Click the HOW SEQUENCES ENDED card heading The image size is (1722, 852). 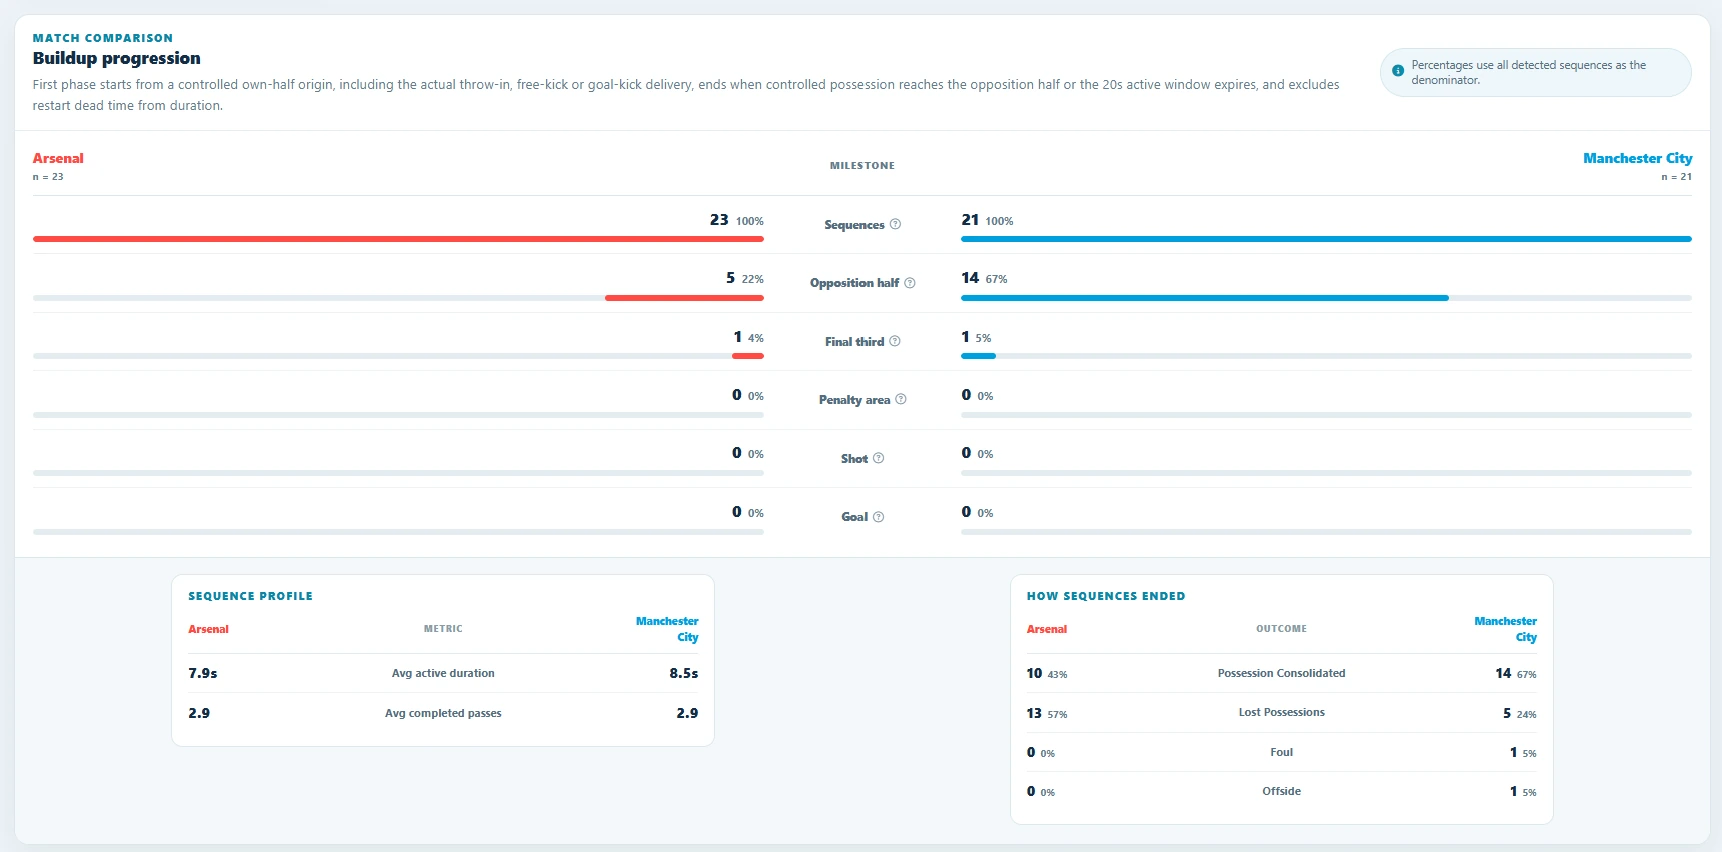tap(1106, 596)
